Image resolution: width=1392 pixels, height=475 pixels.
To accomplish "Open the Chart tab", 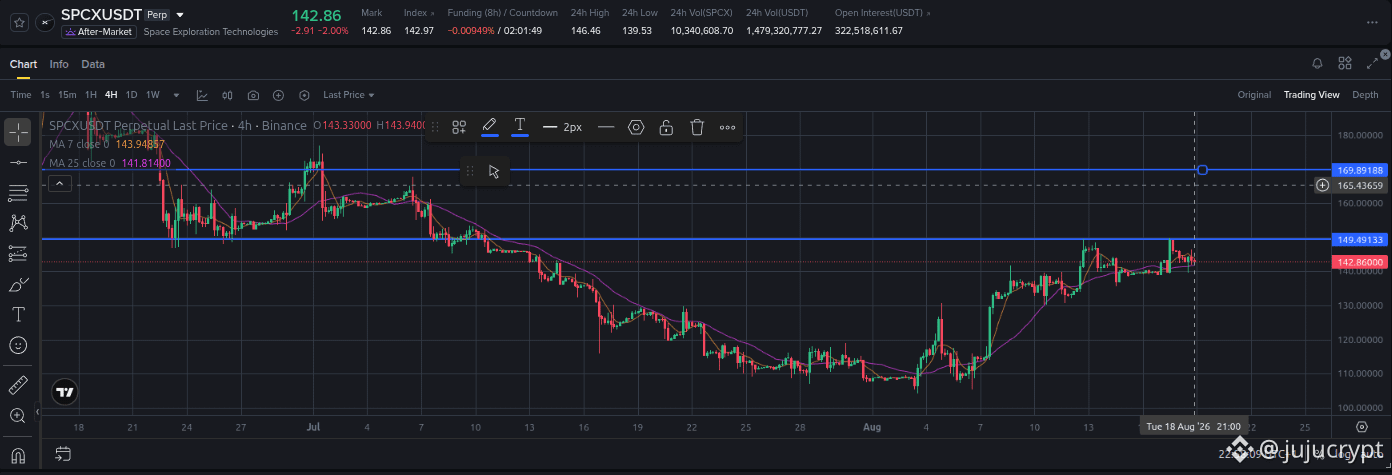I will [23, 64].
